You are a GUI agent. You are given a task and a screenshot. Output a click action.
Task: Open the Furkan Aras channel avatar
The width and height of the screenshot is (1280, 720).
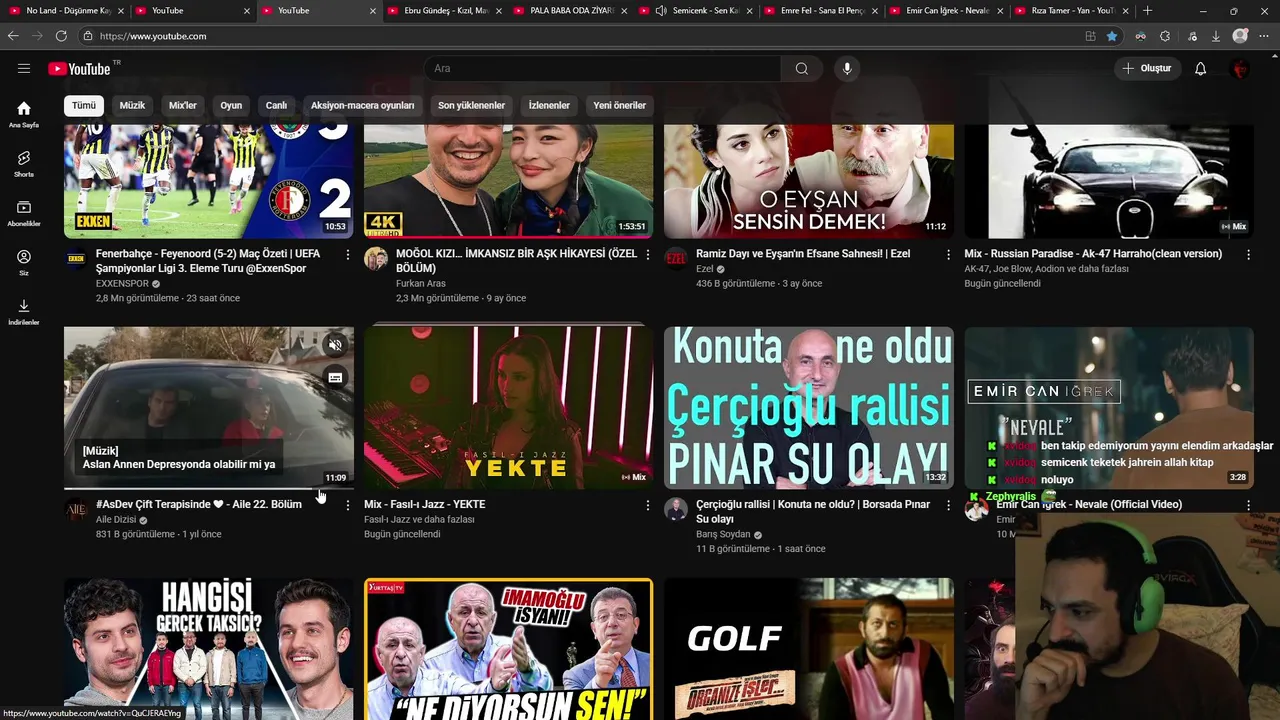[376, 259]
